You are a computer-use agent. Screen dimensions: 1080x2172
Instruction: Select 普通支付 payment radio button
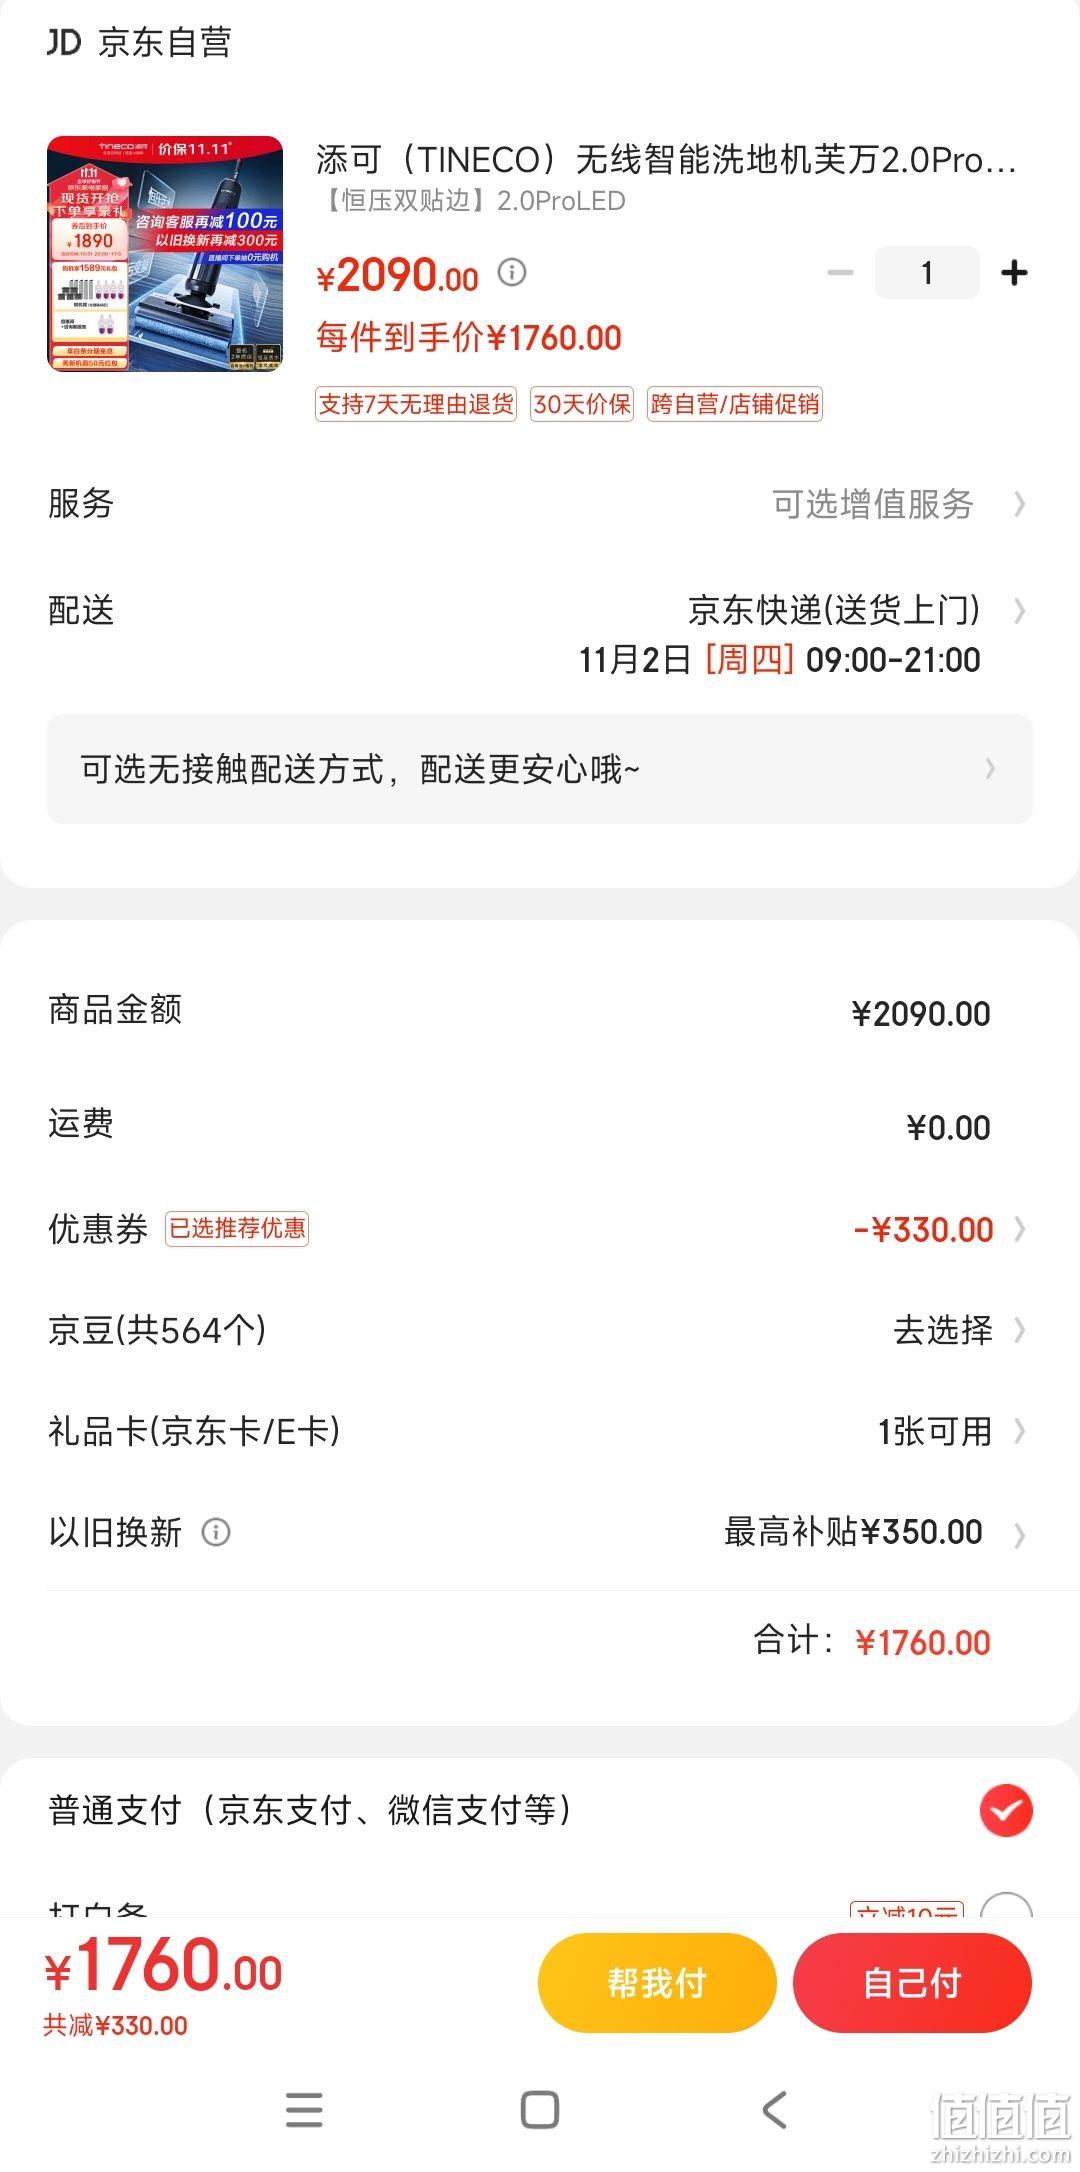click(x=1006, y=1810)
